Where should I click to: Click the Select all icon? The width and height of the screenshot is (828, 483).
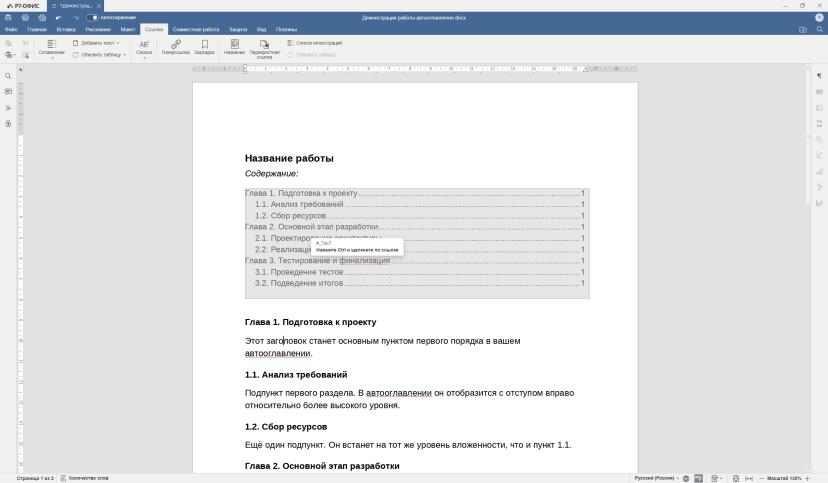[25, 55]
